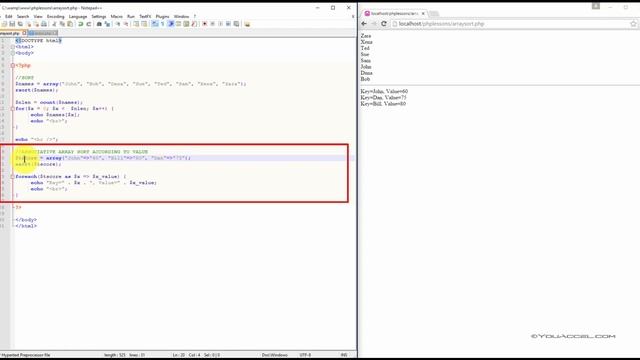640x360 pixels.
Task: Click the 'Key=John, Value=60' output line
Action: [x=384, y=91]
